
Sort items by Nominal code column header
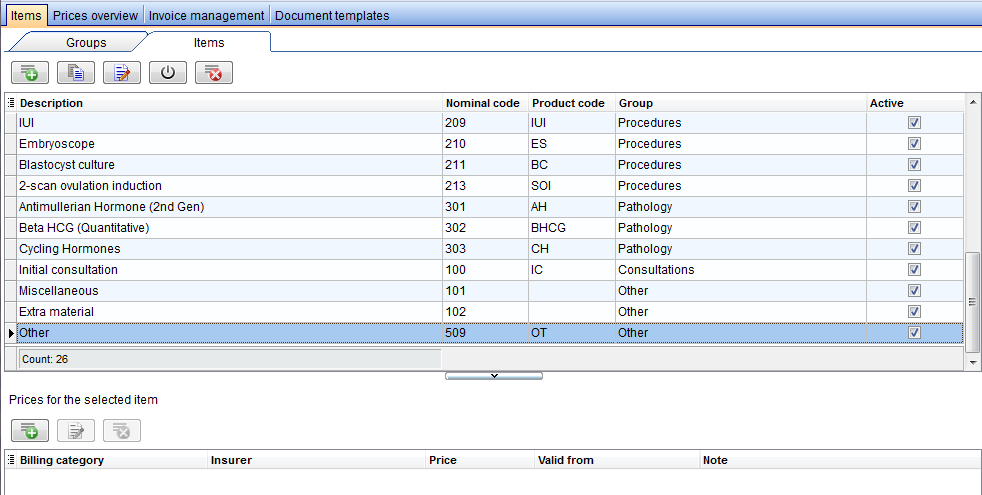click(x=482, y=103)
